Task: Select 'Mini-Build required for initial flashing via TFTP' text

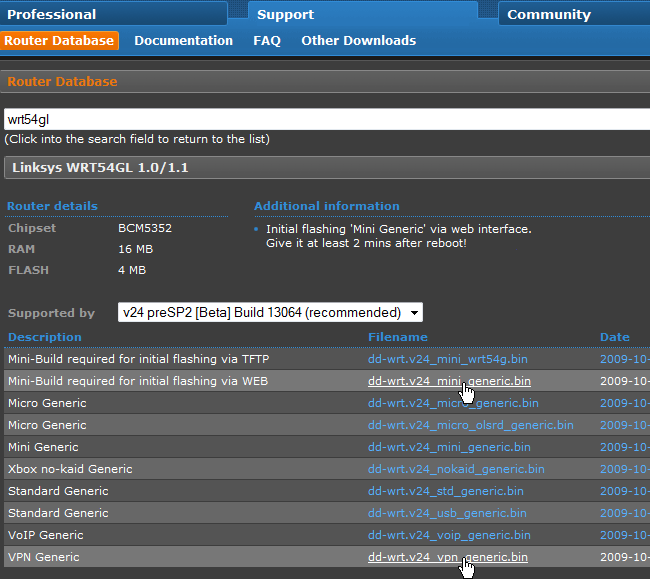Action: [x=138, y=359]
